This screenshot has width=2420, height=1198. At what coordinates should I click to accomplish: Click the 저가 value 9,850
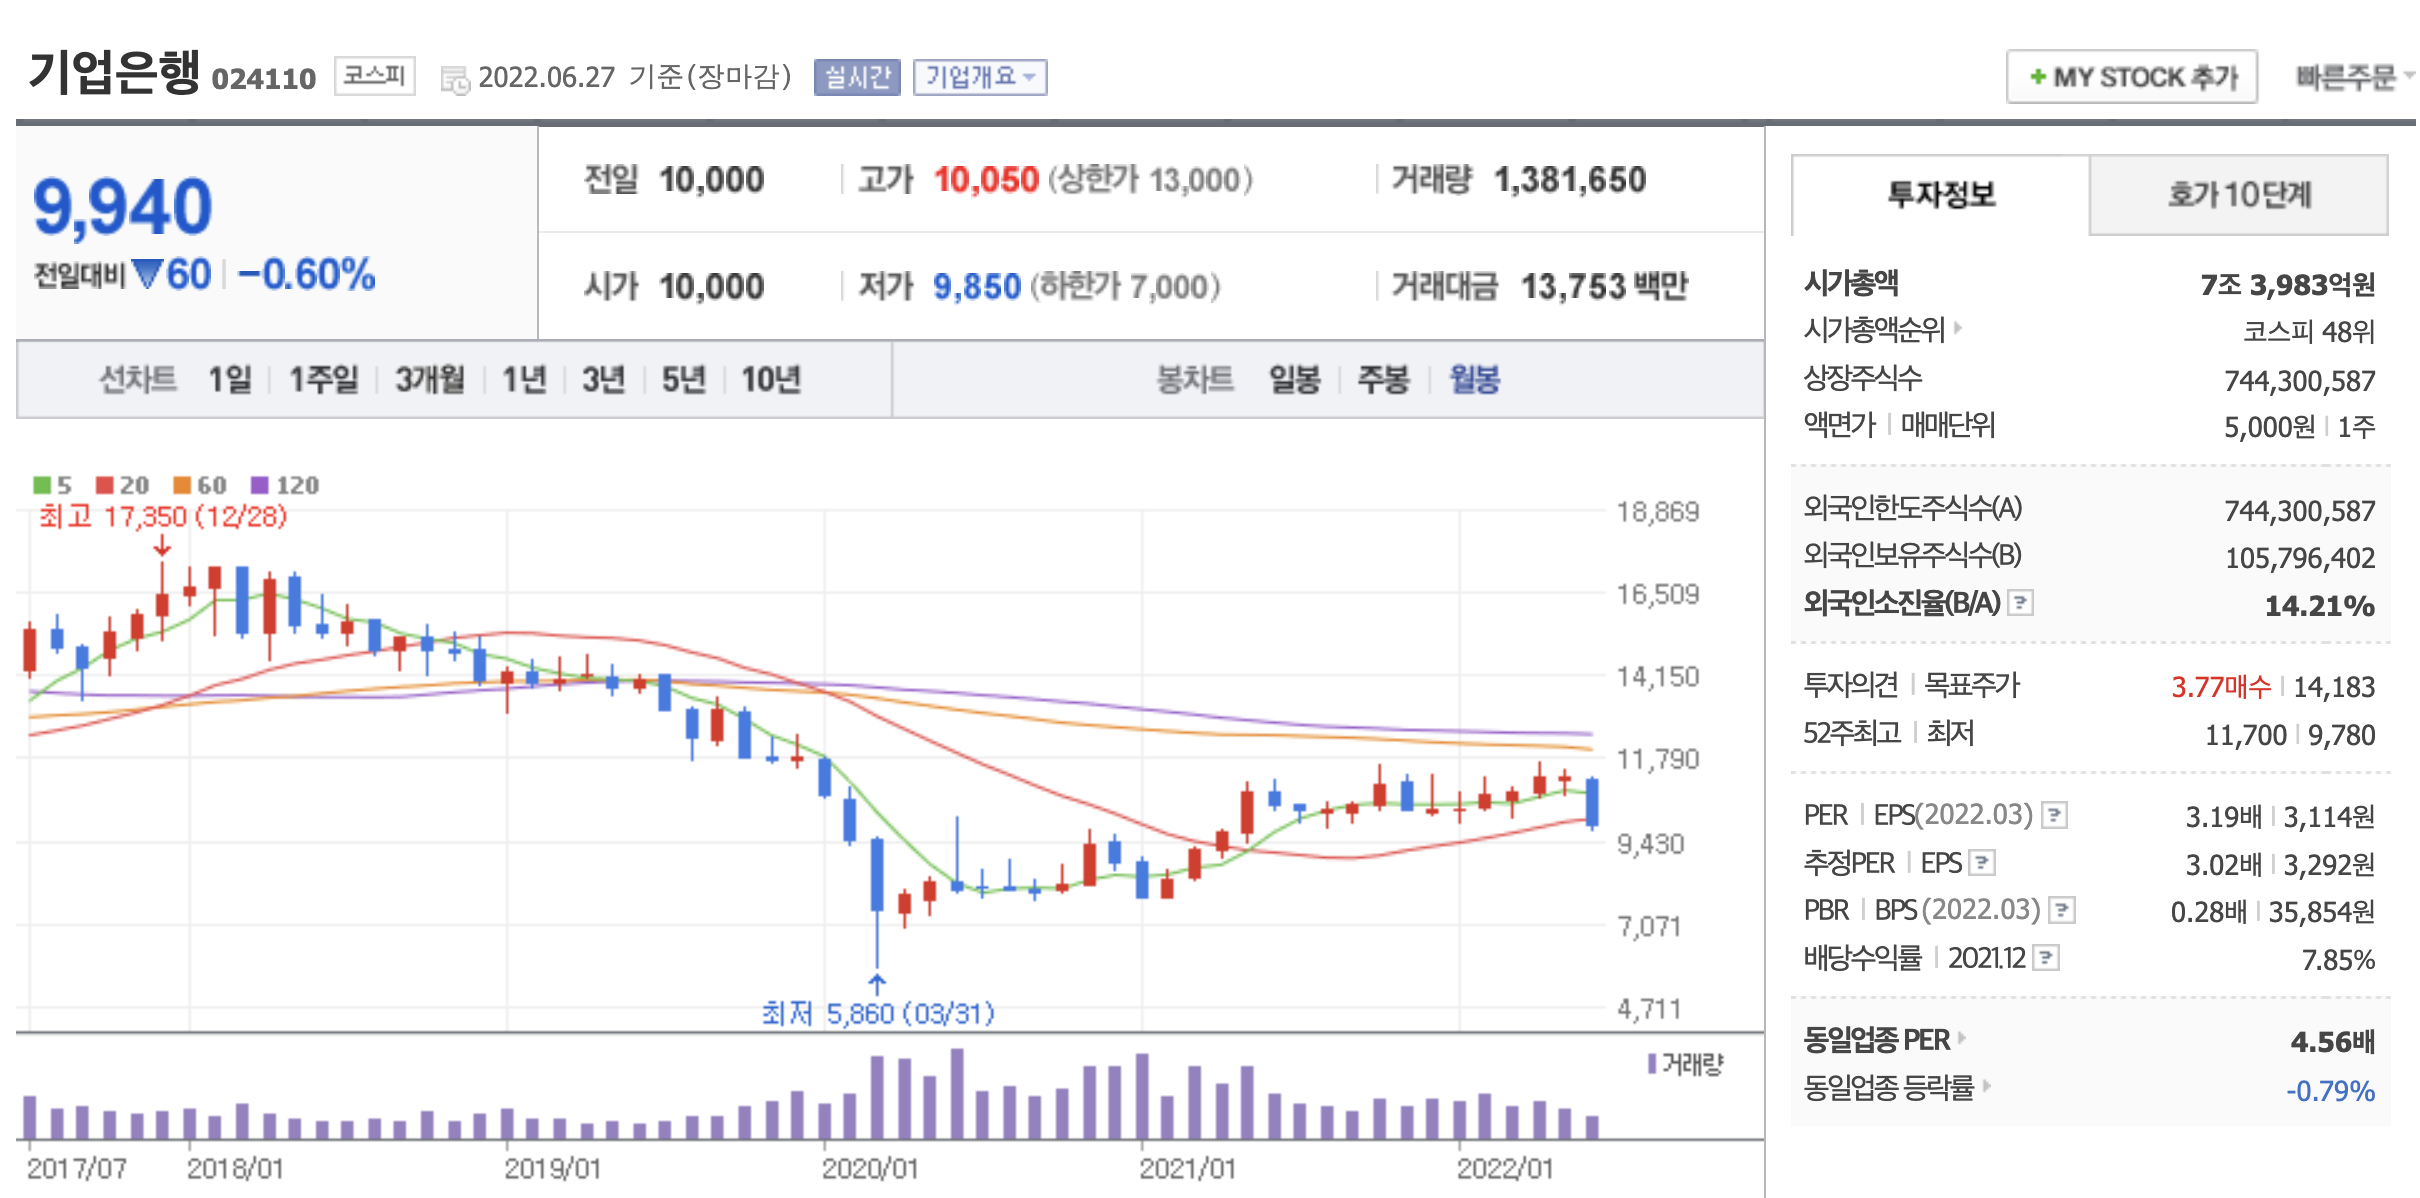tap(977, 287)
